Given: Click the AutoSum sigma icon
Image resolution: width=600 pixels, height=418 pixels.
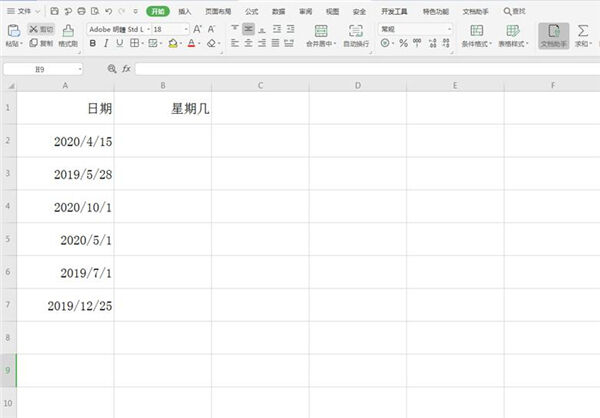Looking at the screenshot, I should click(x=583, y=31).
